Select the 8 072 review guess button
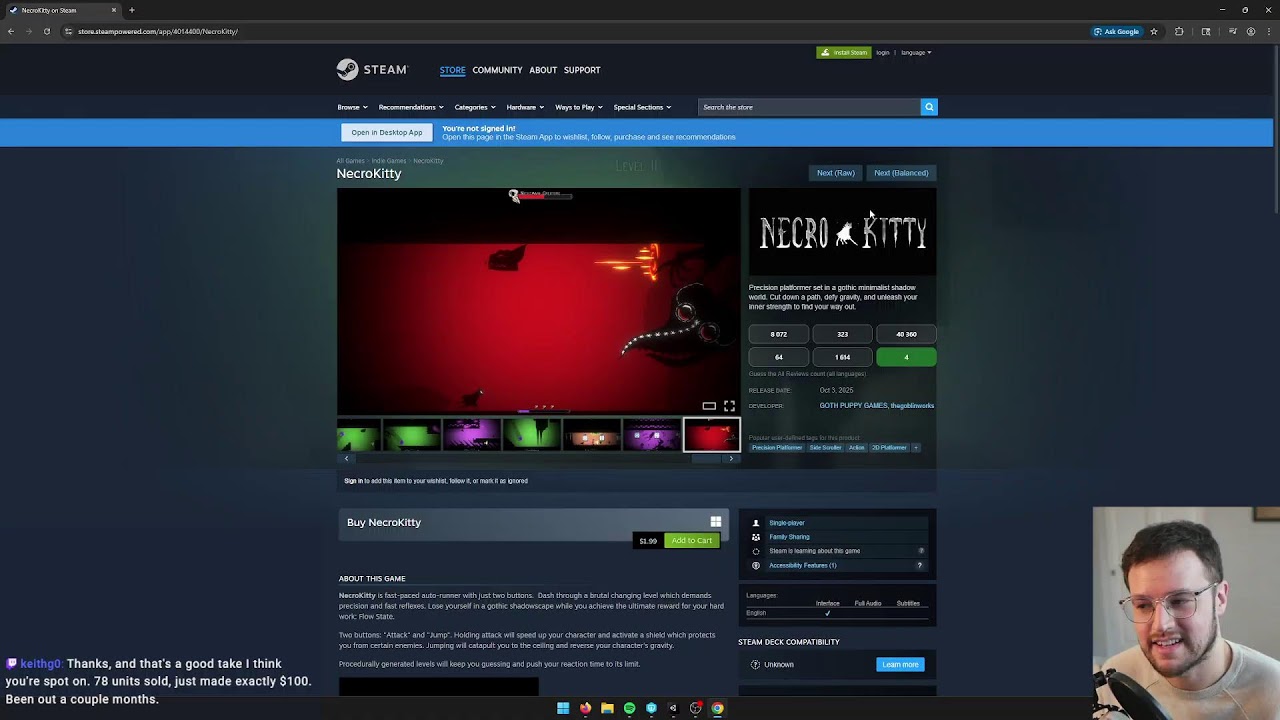This screenshot has height=720, width=1280. (779, 334)
